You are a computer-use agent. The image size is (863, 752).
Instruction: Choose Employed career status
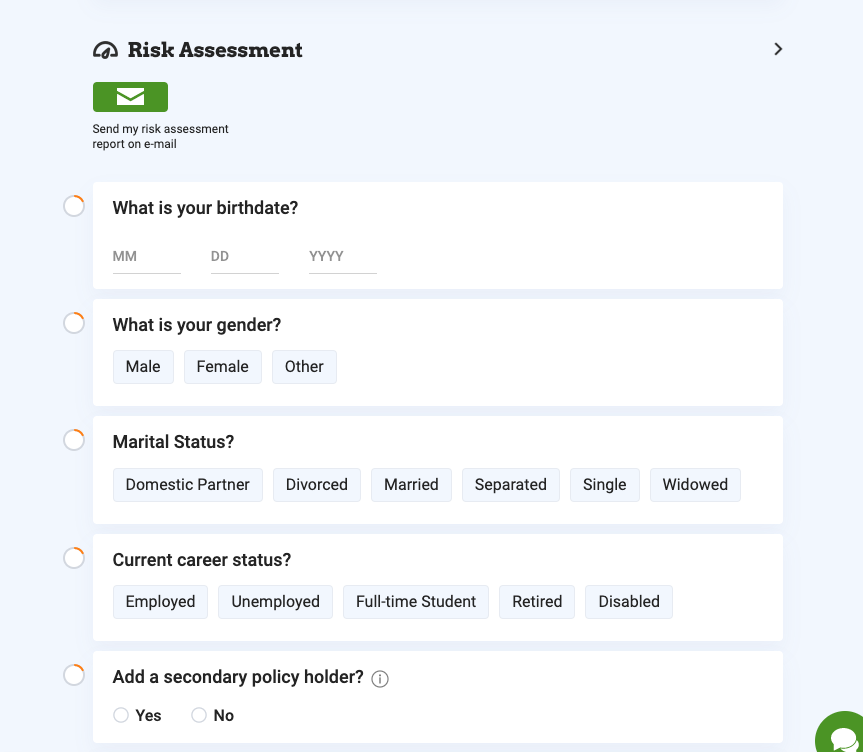point(160,601)
